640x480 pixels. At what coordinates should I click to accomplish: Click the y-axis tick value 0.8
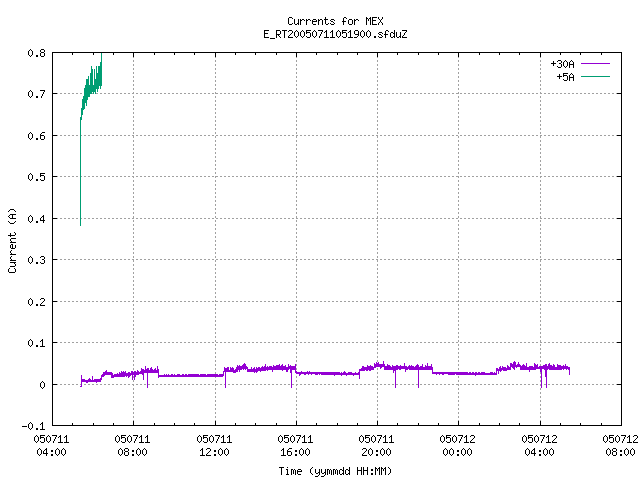pos(36,53)
